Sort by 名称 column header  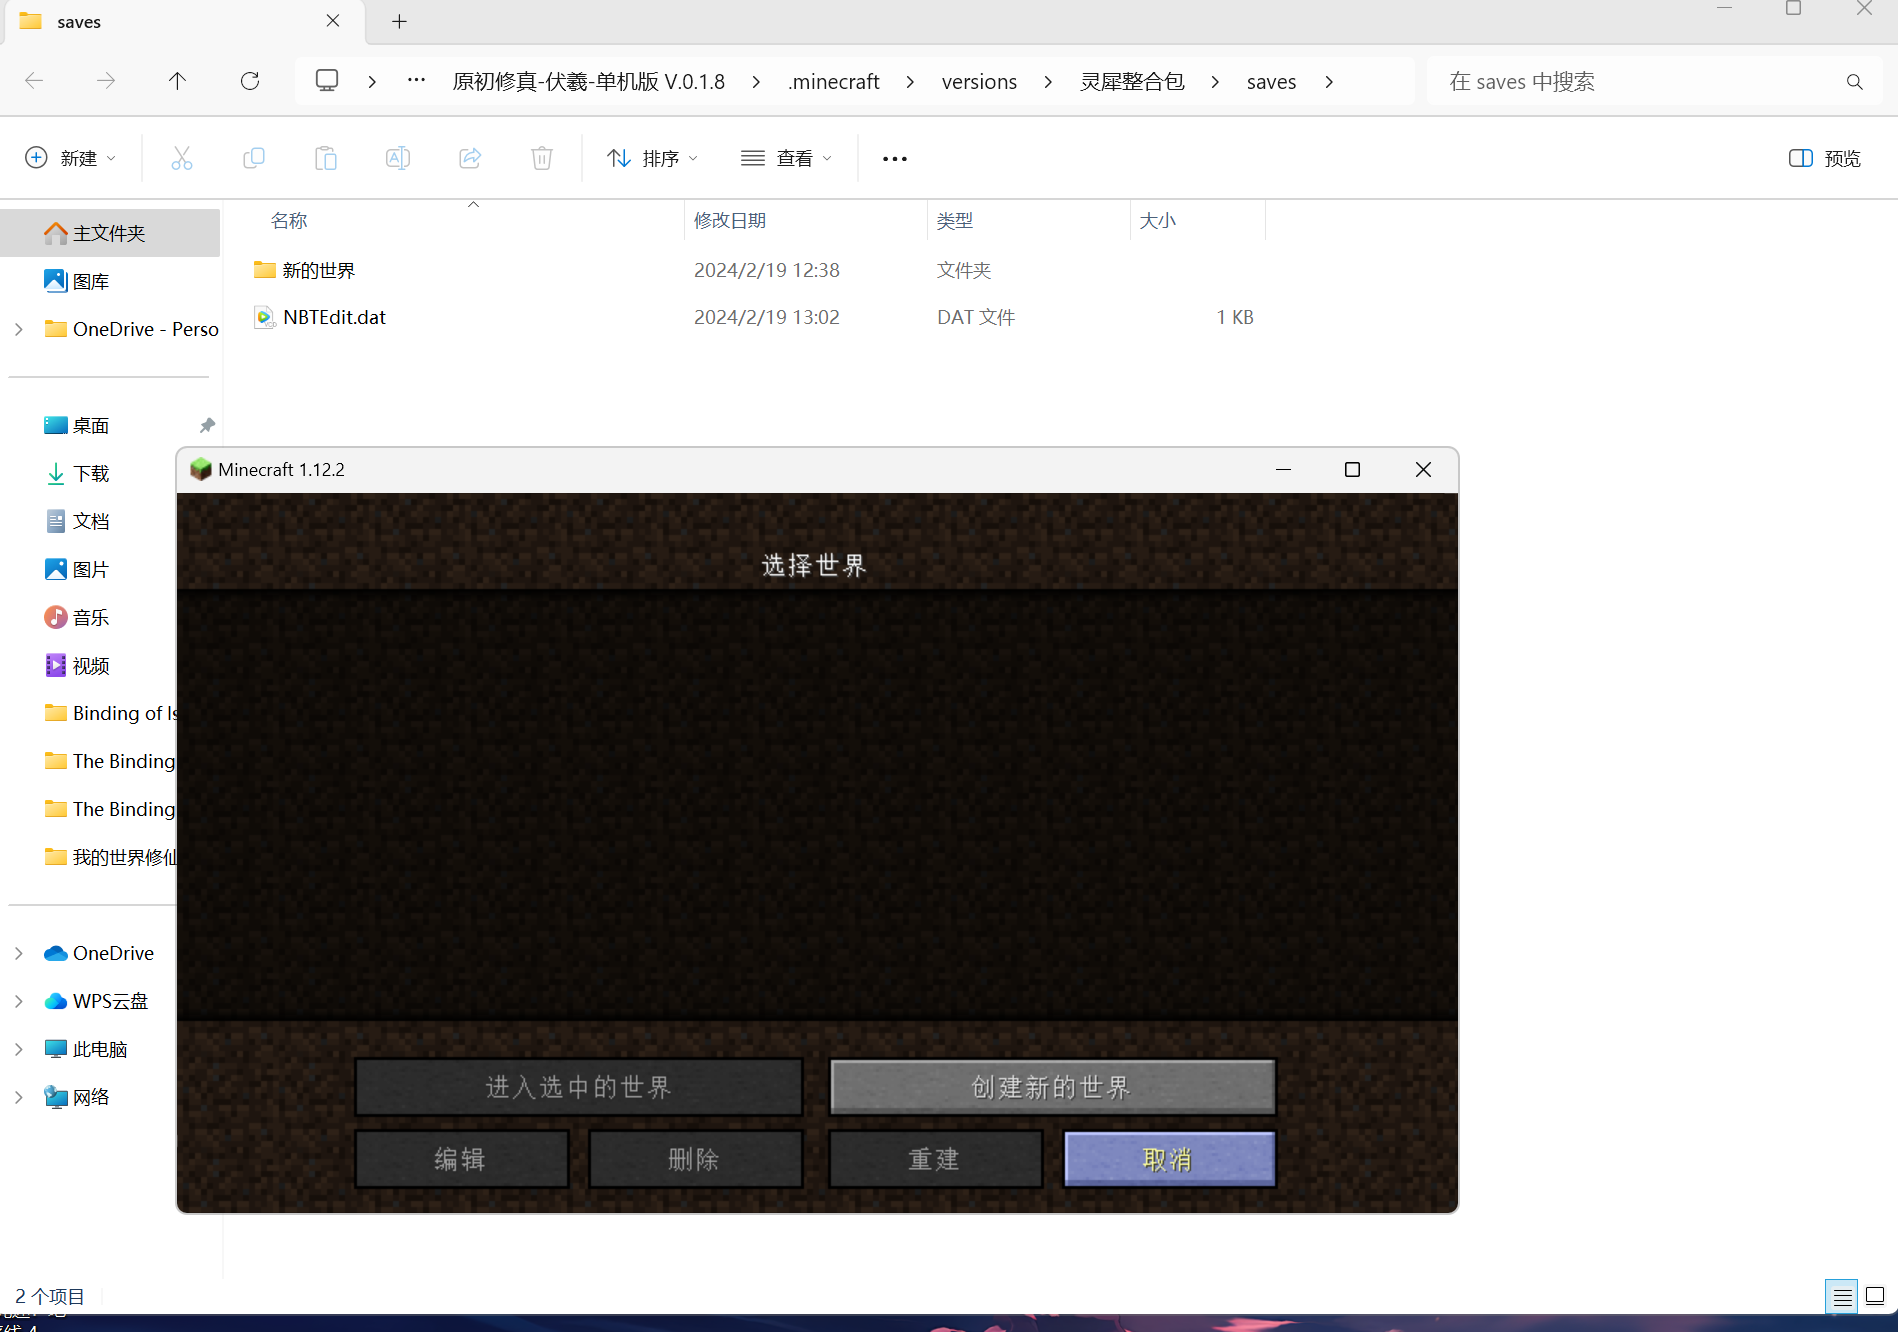[289, 220]
